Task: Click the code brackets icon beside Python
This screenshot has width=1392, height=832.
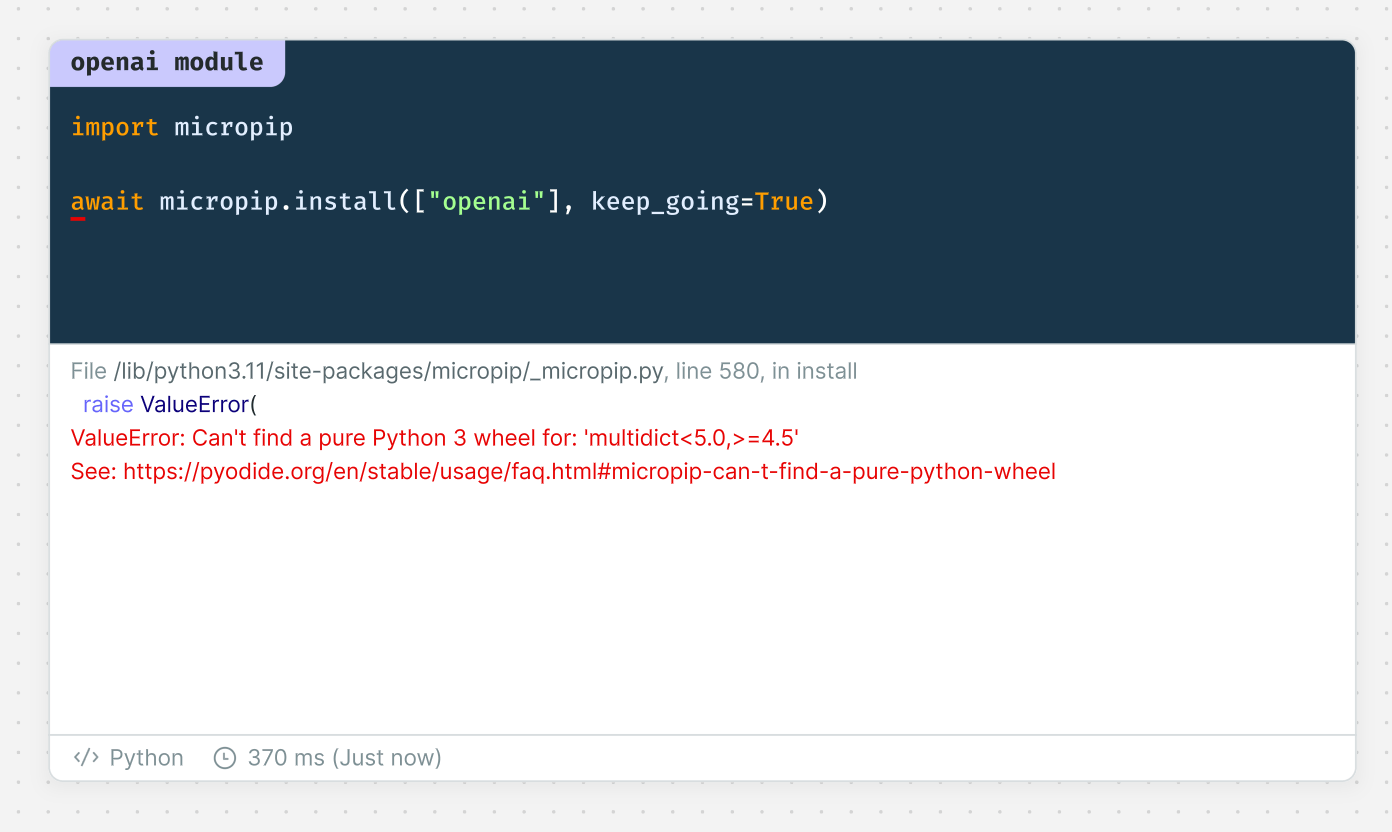Action: [x=86, y=758]
